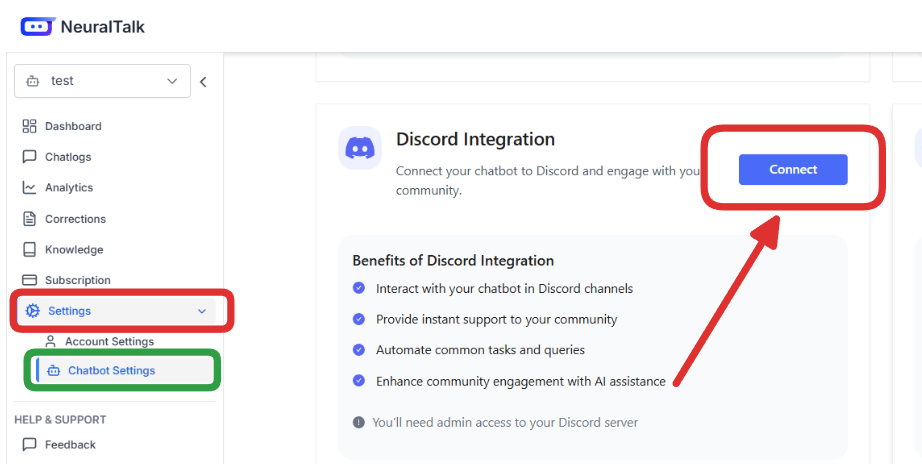This screenshot has width=922, height=464.
Task: Click the Subscription card icon
Action: [x=29, y=280]
